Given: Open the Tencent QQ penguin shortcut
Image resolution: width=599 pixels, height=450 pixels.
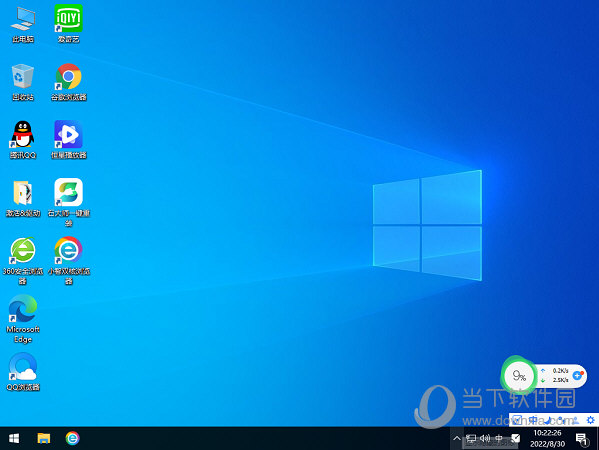Looking at the screenshot, I should click(23, 140).
